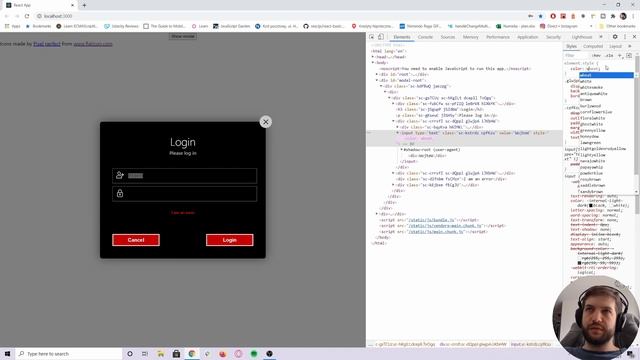Open Chrome from the taskbar

click(x=191, y=353)
